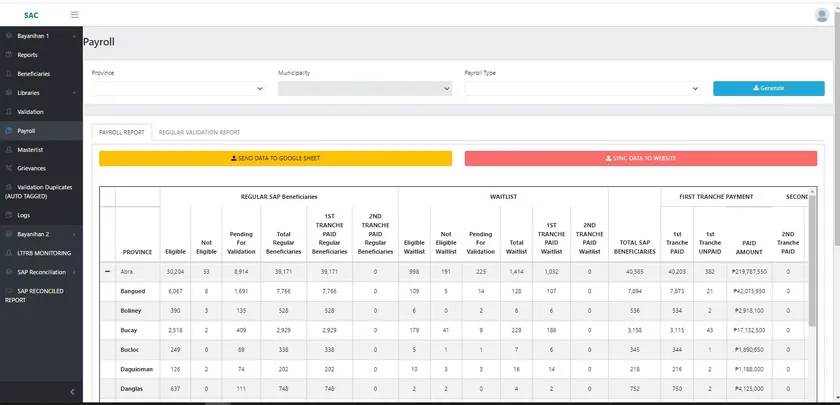
Task: Open the user avatar profile icon
Action: 822,15
